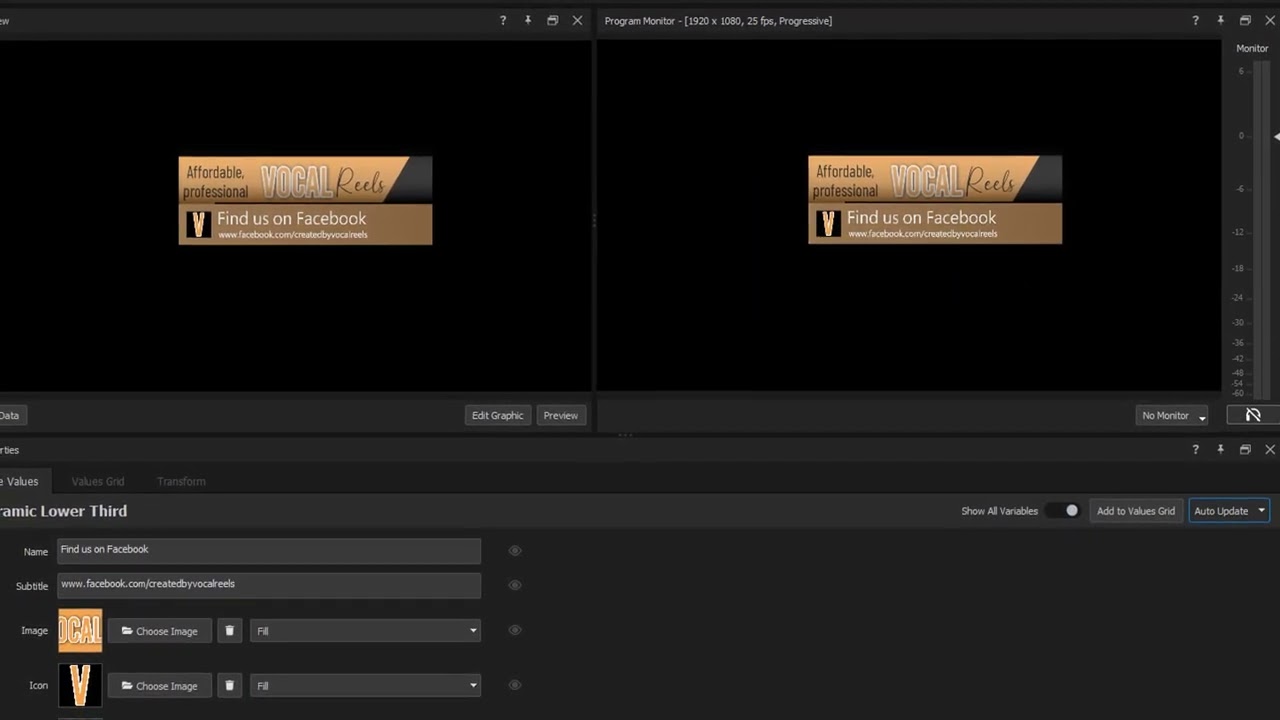Click the Subtitle text field
Image resolution: width=1280 pixels, height=720 pixels.
tap(269, 585)
